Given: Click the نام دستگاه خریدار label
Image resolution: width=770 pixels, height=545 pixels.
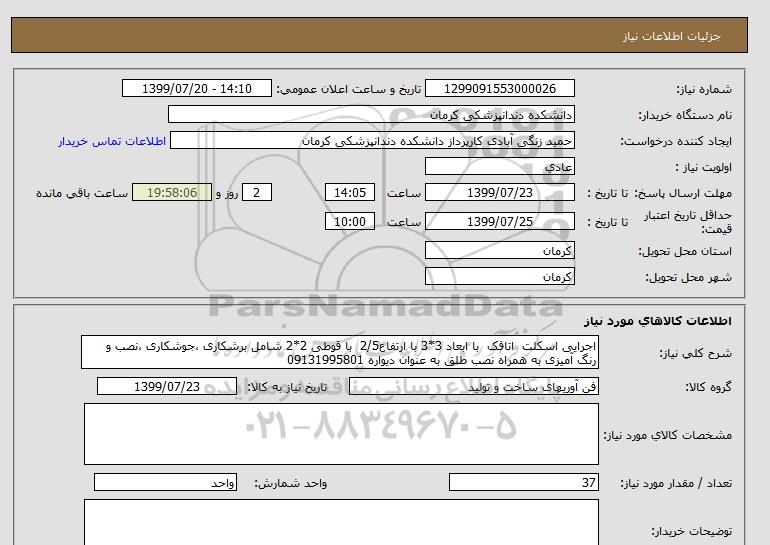Looking at the screenshot, I should (x=685, y=115).
